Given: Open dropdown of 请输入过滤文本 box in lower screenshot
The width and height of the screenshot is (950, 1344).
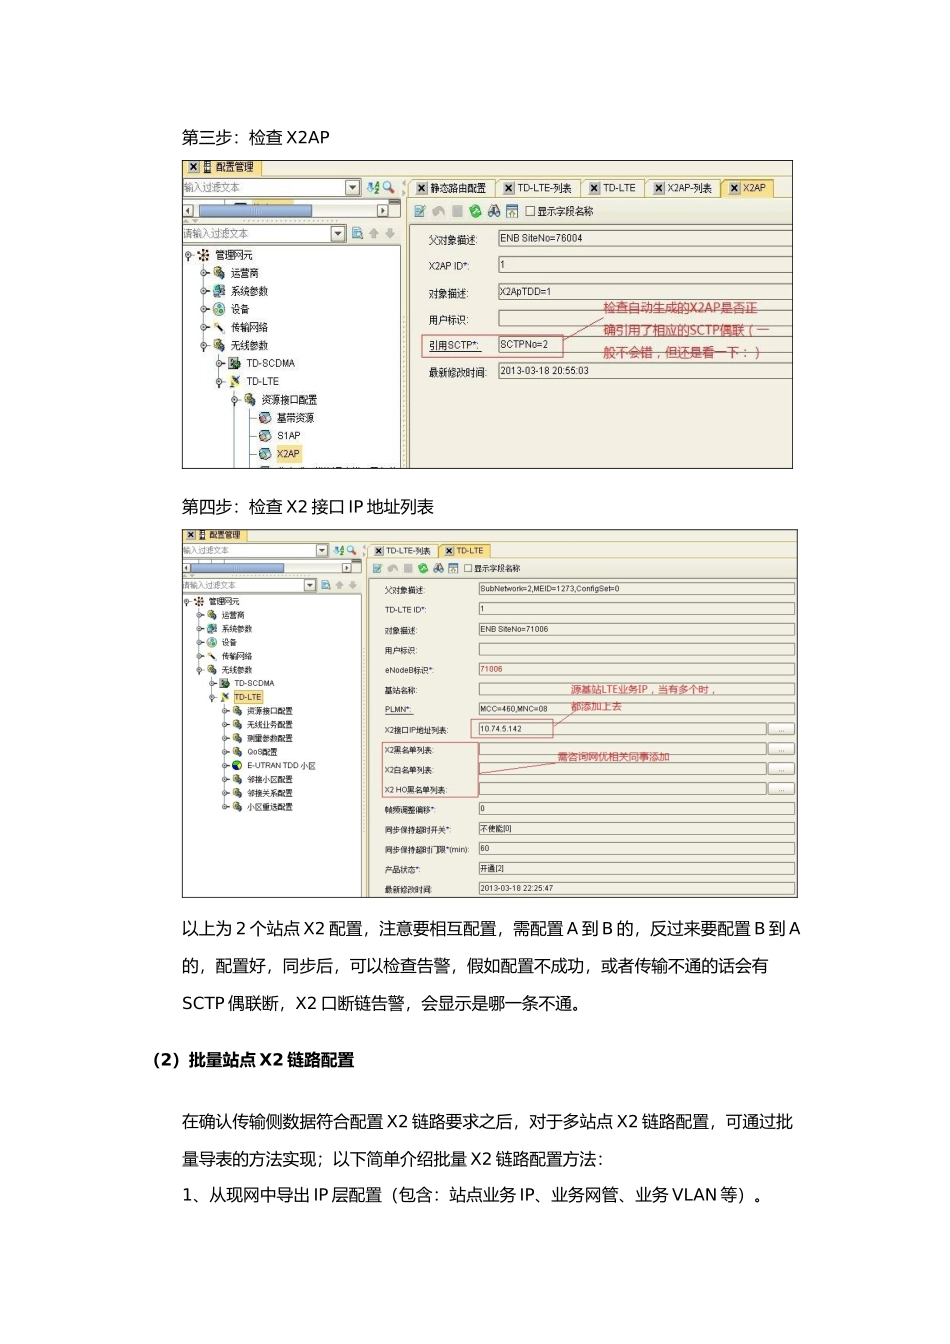Looking at the screenshot, I should (x=310, y=586).
